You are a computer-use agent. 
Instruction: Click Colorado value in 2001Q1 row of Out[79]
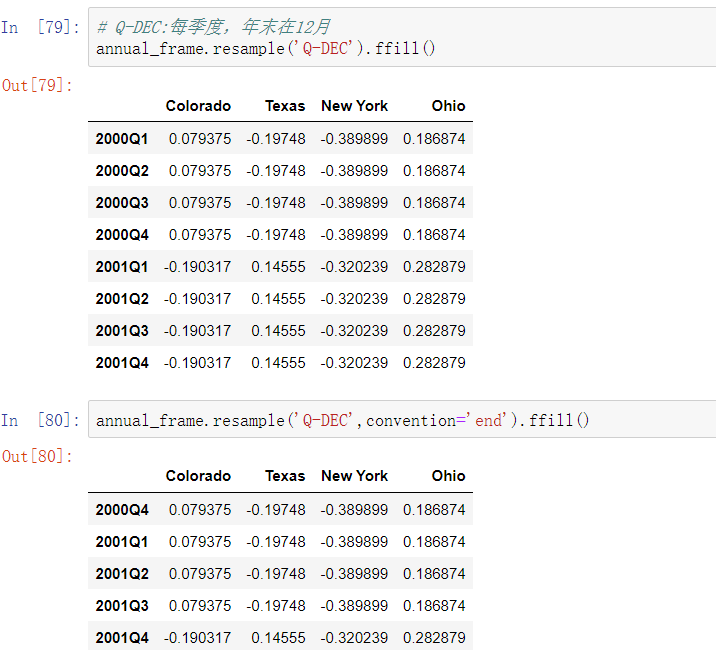pos(197,267)
